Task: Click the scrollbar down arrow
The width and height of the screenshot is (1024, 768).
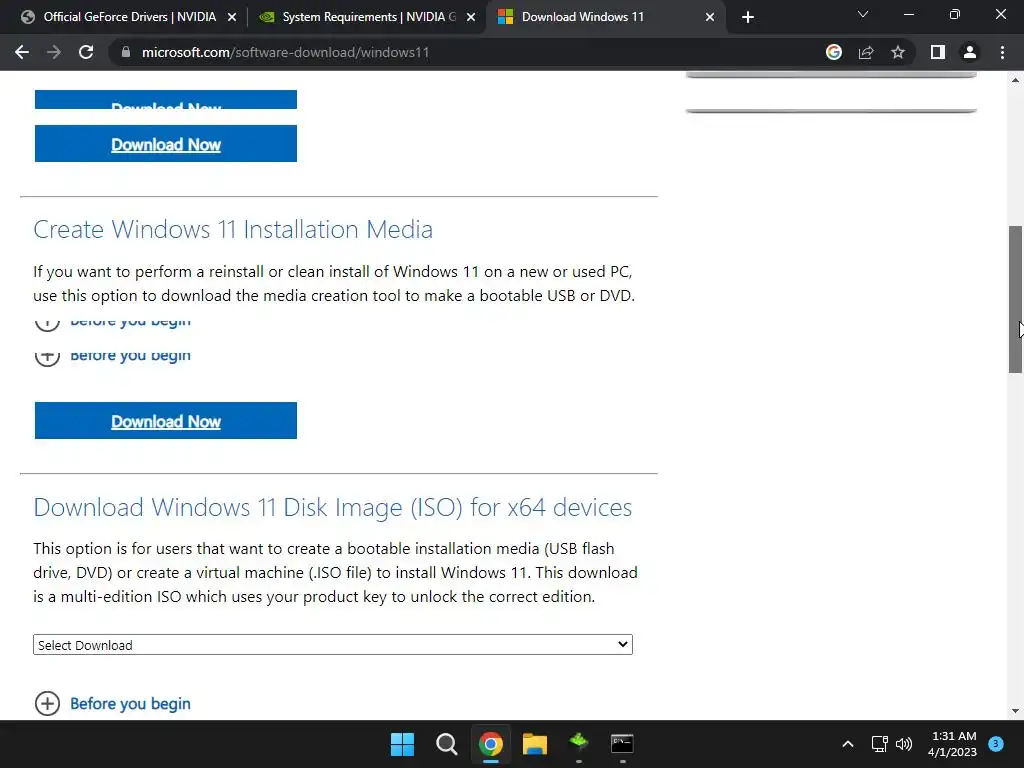Action: click(x=1015, y=711)
